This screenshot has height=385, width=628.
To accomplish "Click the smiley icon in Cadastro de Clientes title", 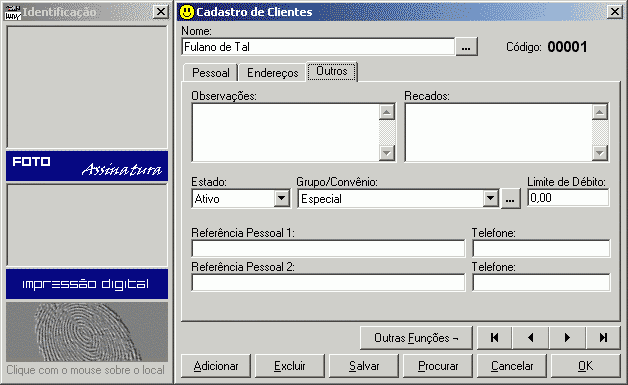I will [186, 12].
